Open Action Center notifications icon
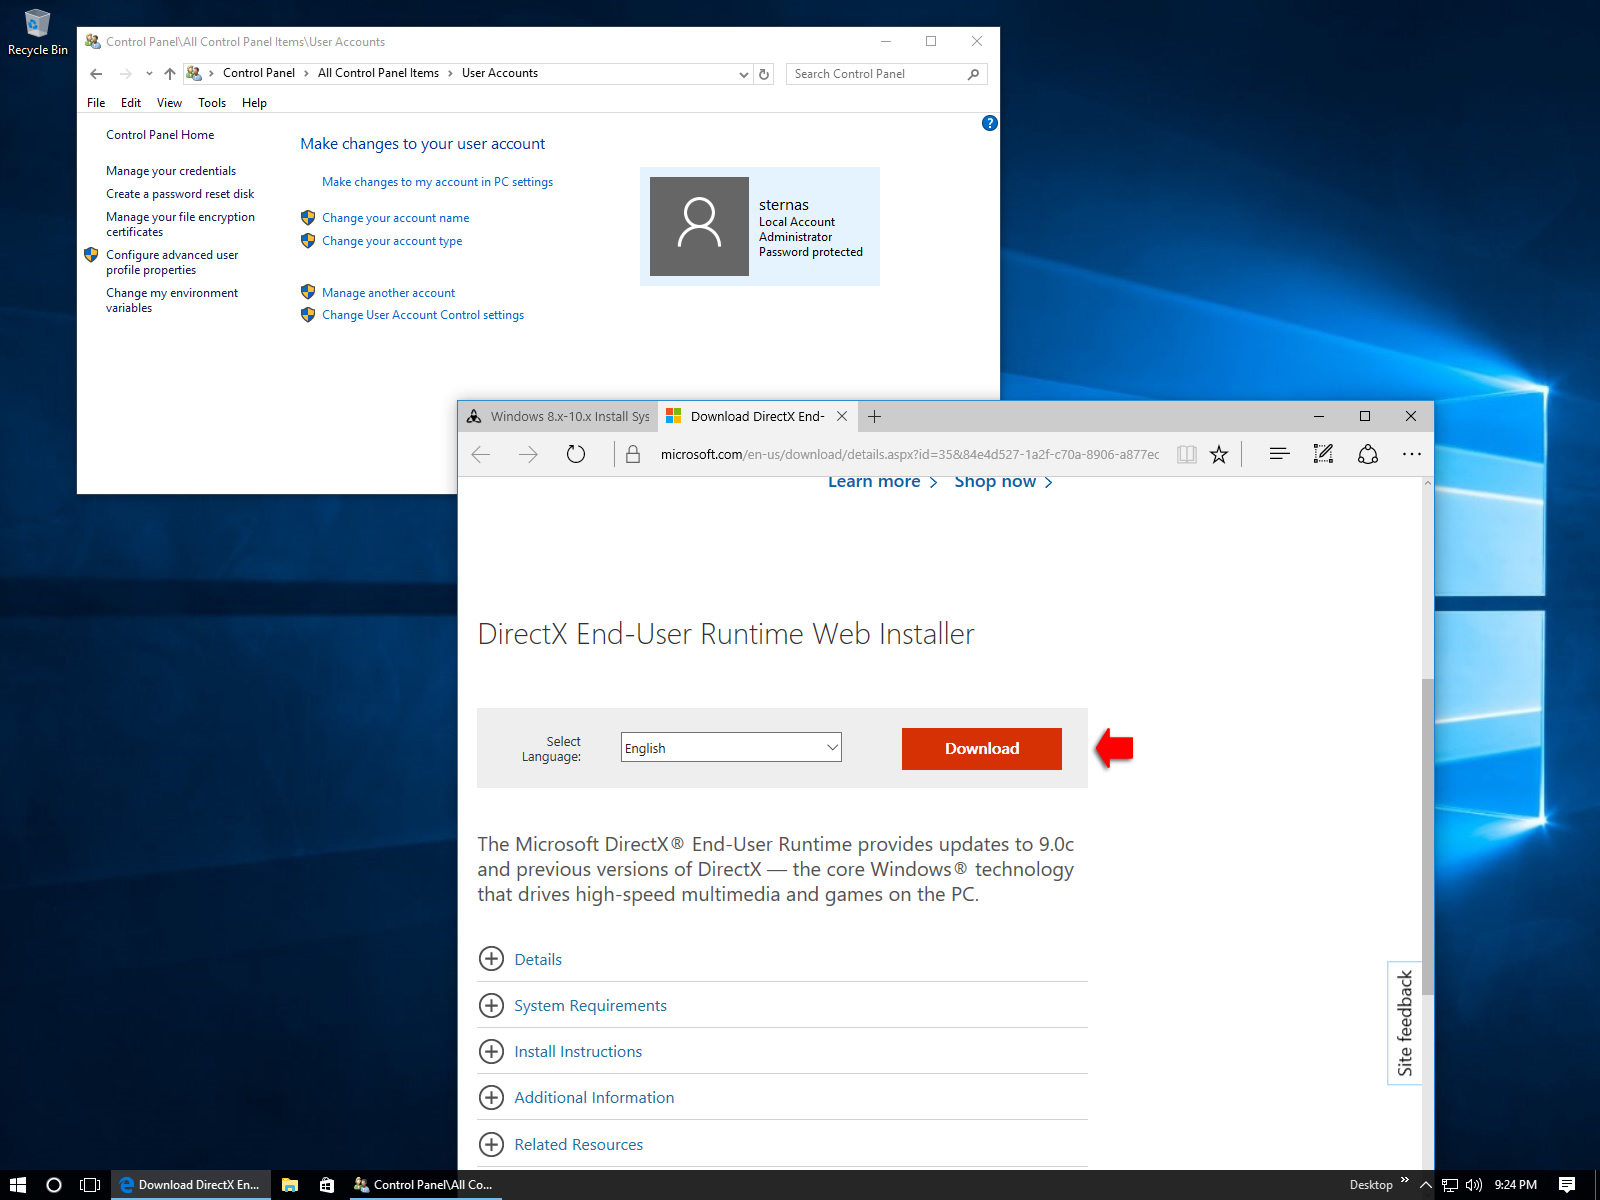 coord(1567,1185)
